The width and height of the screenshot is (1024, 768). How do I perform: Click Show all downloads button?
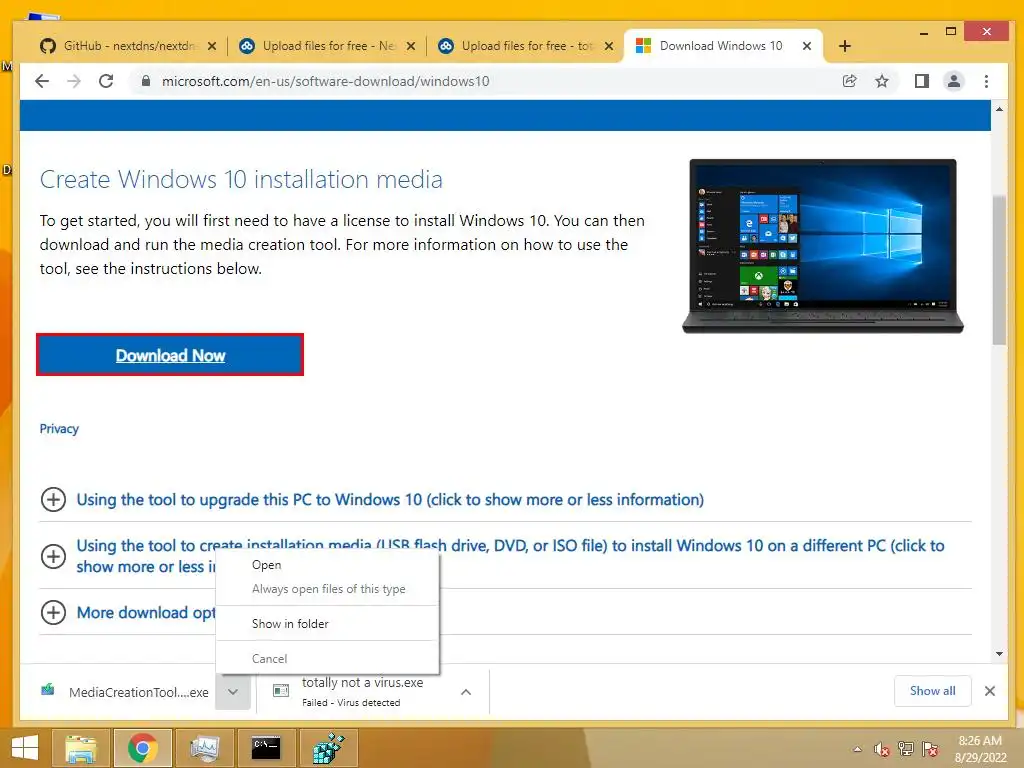pos(933,691)
